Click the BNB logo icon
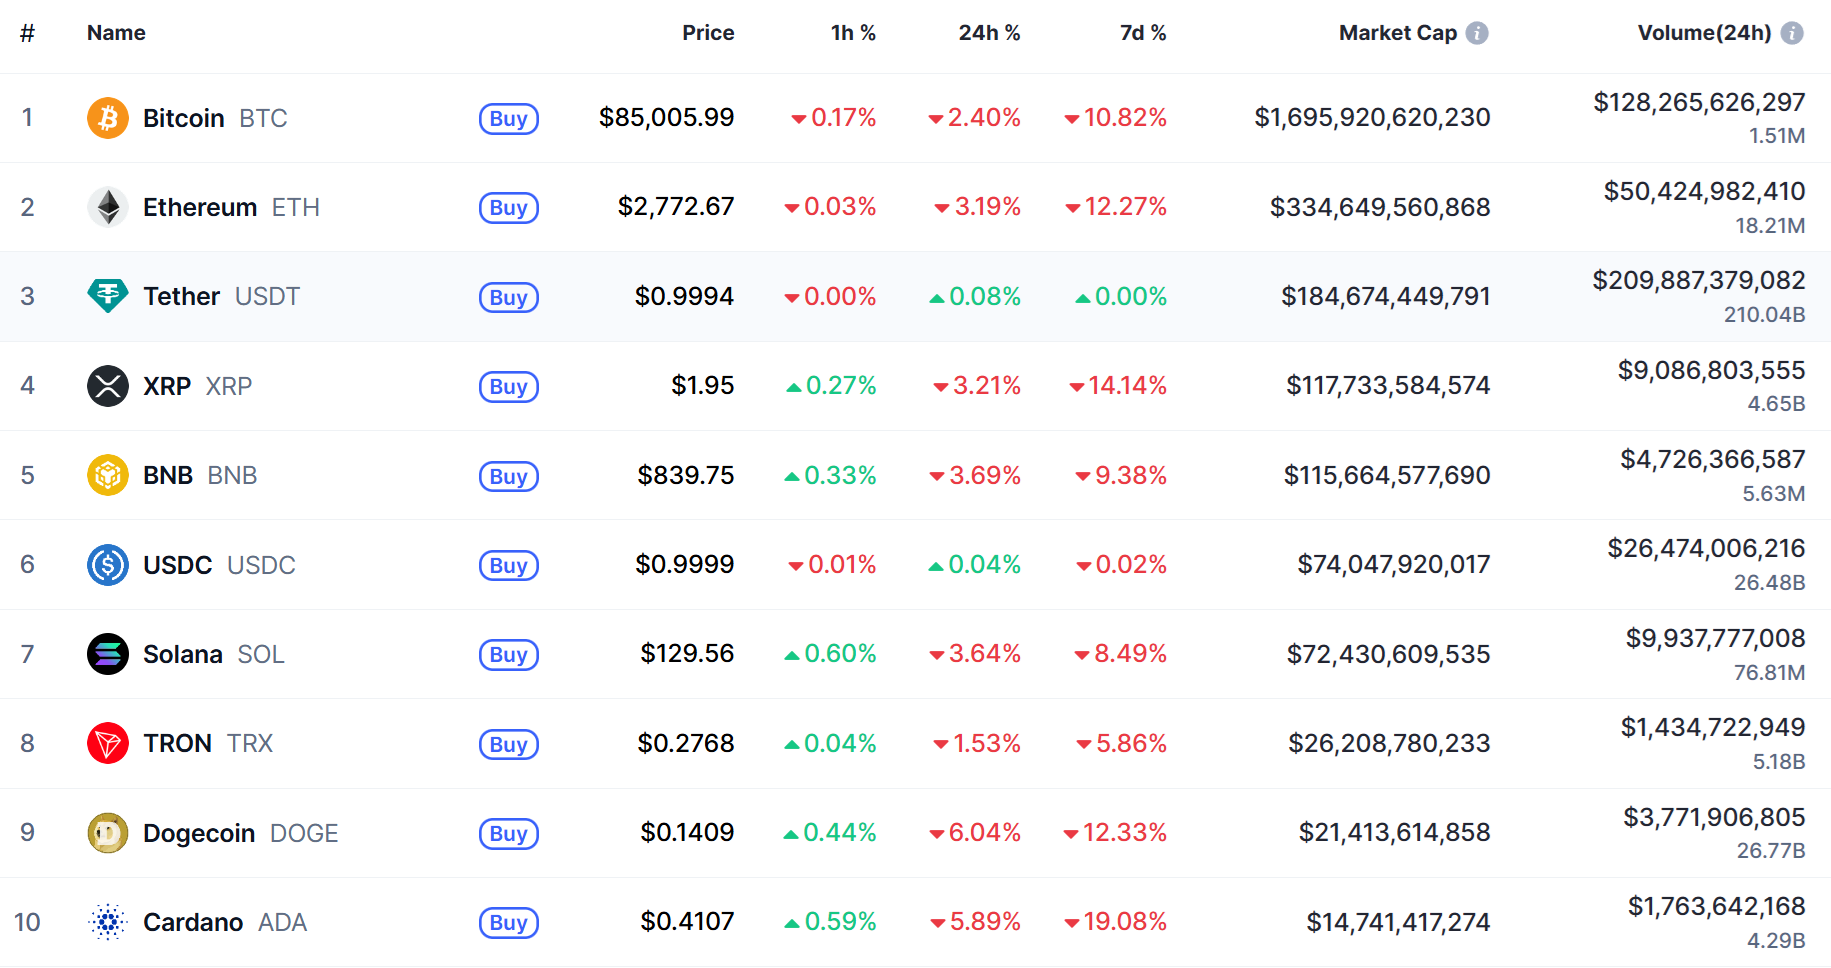 click(x=108, y=475)
